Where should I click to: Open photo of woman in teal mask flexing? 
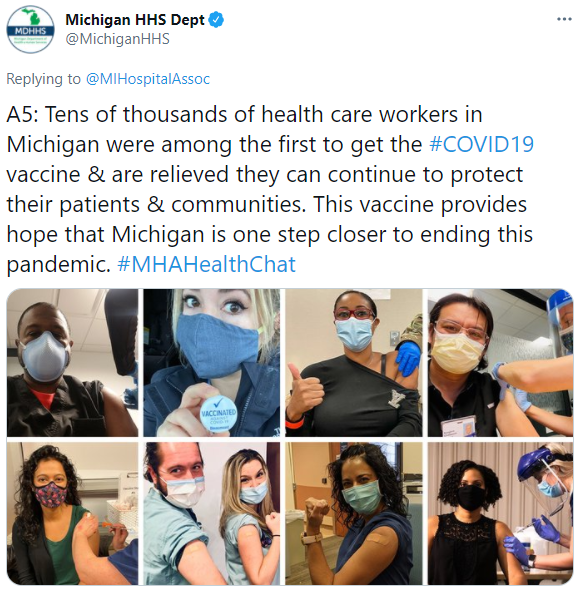(354, 513)
